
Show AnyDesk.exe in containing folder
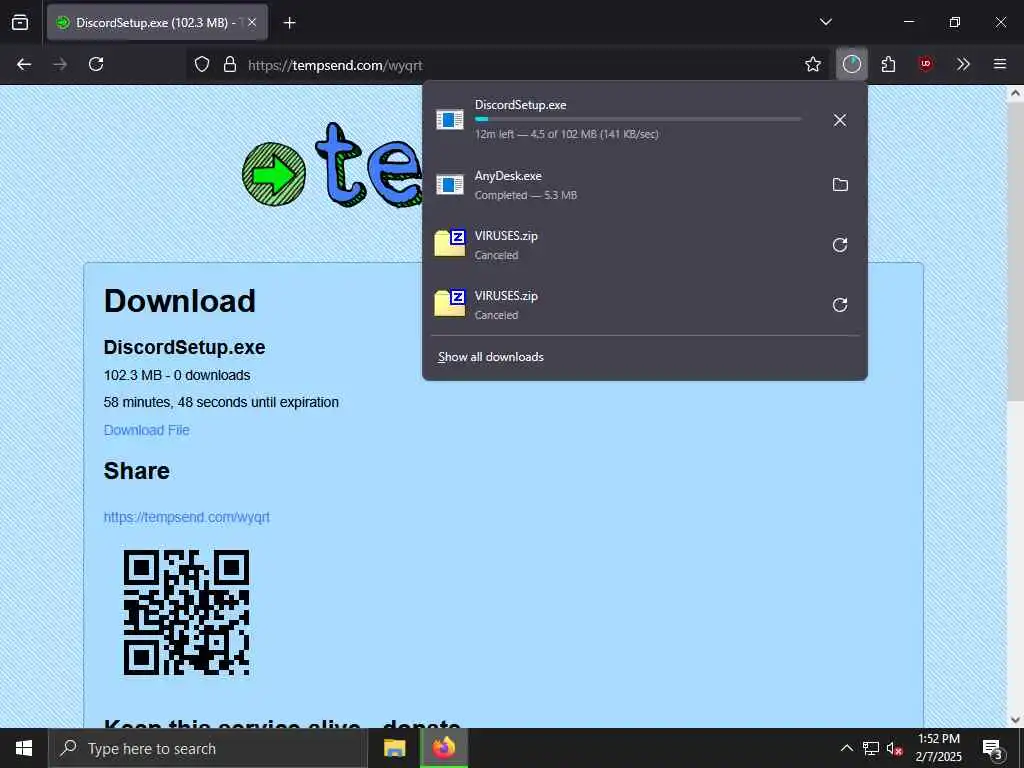tap(840, 185)
